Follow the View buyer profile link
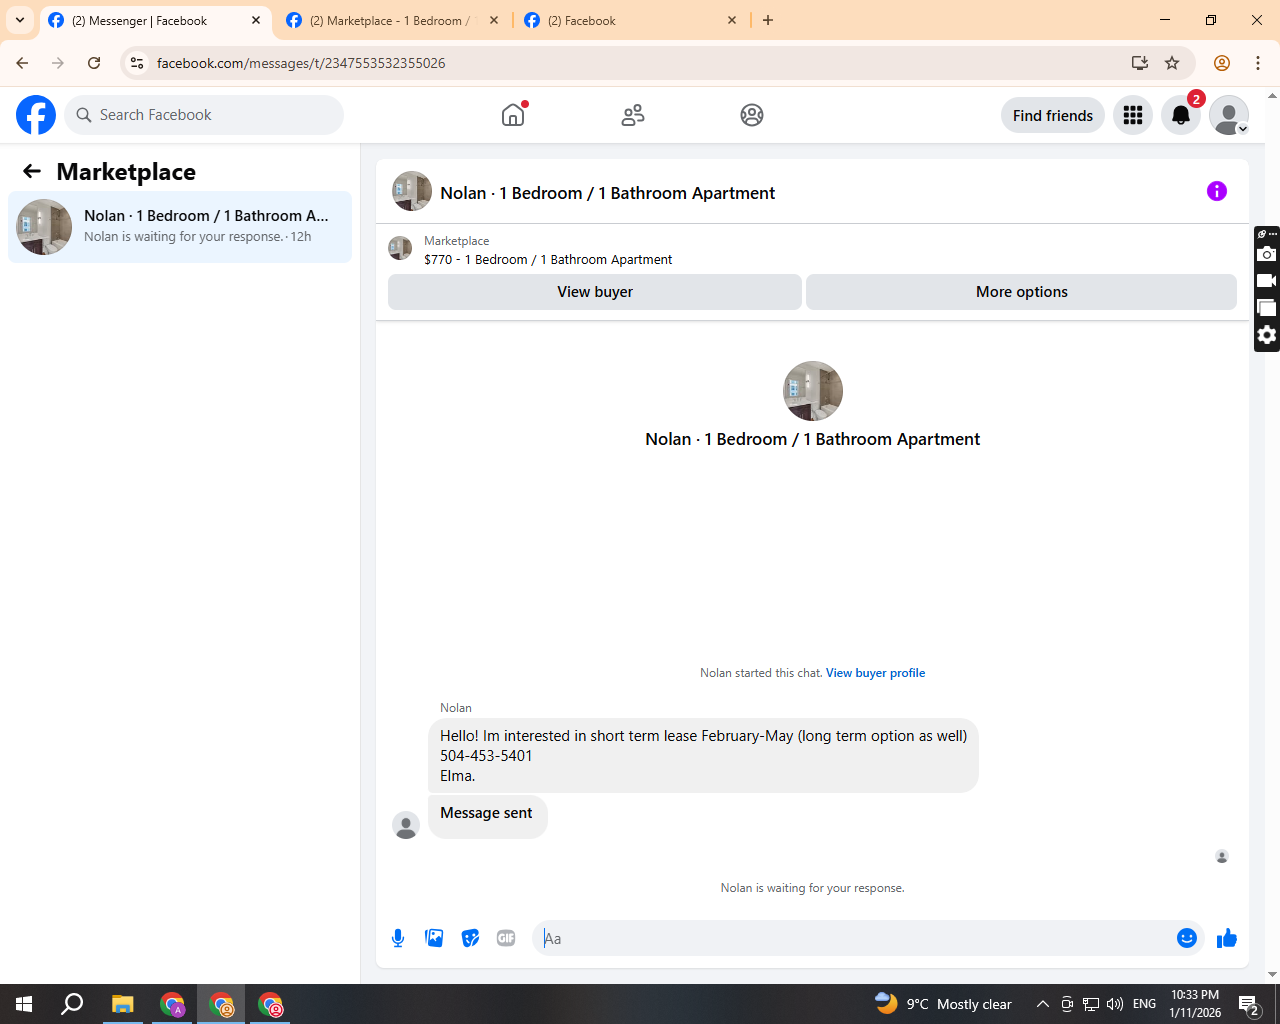 pyautogui.click(x=876, y=673)
